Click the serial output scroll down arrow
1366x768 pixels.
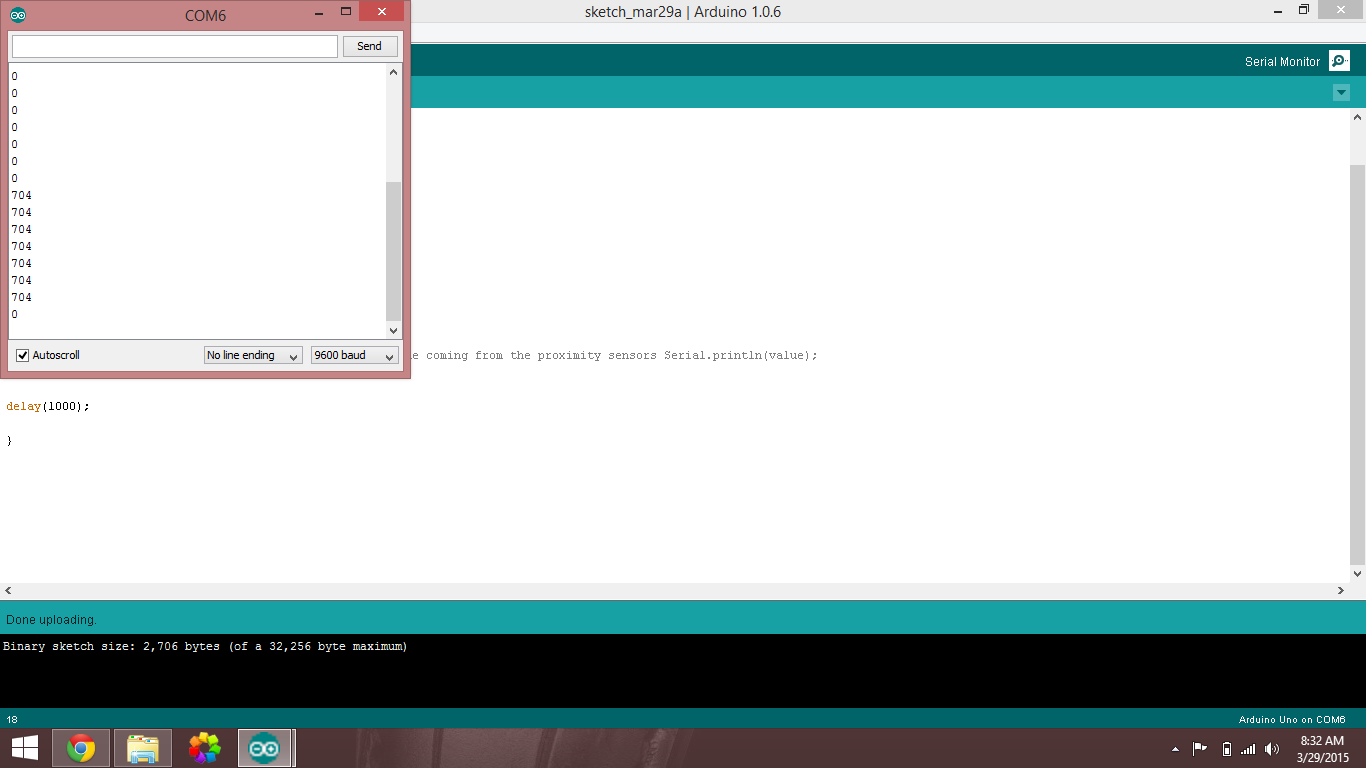point(393,331)
